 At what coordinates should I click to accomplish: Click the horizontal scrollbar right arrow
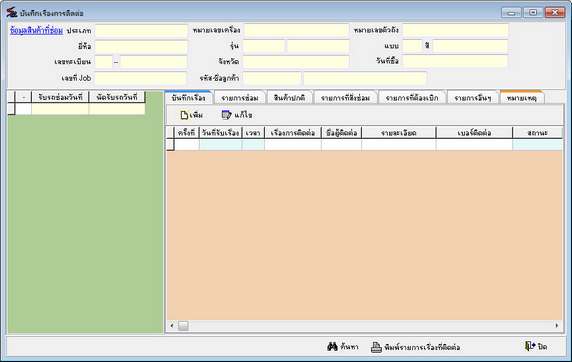[557, 326]
